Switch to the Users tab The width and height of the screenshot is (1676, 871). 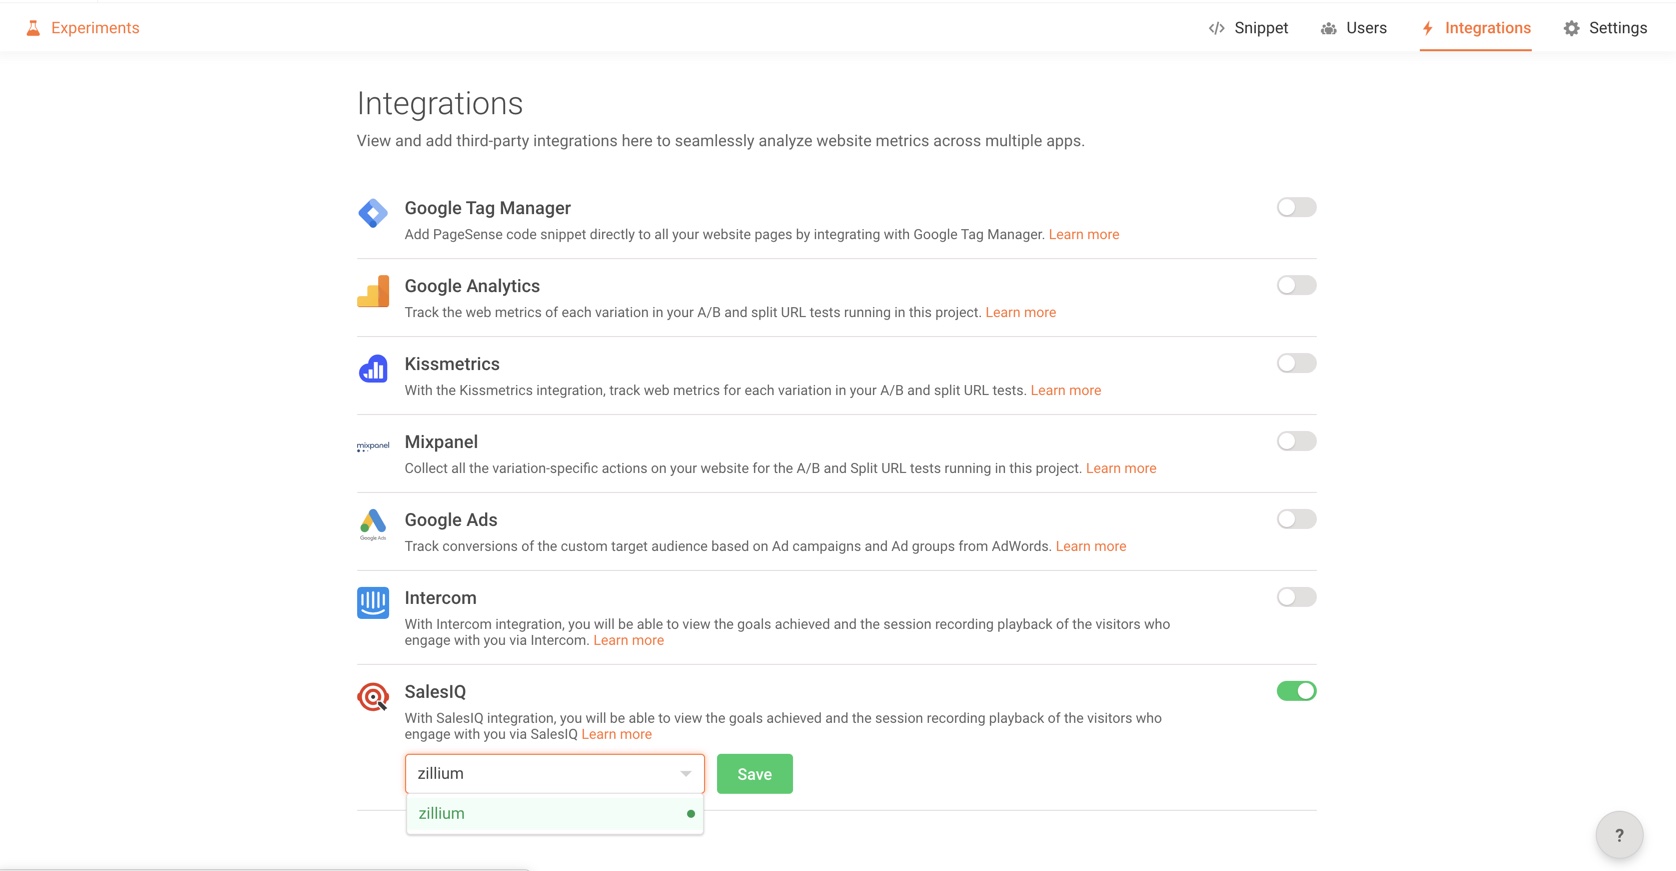point(1354,28)
